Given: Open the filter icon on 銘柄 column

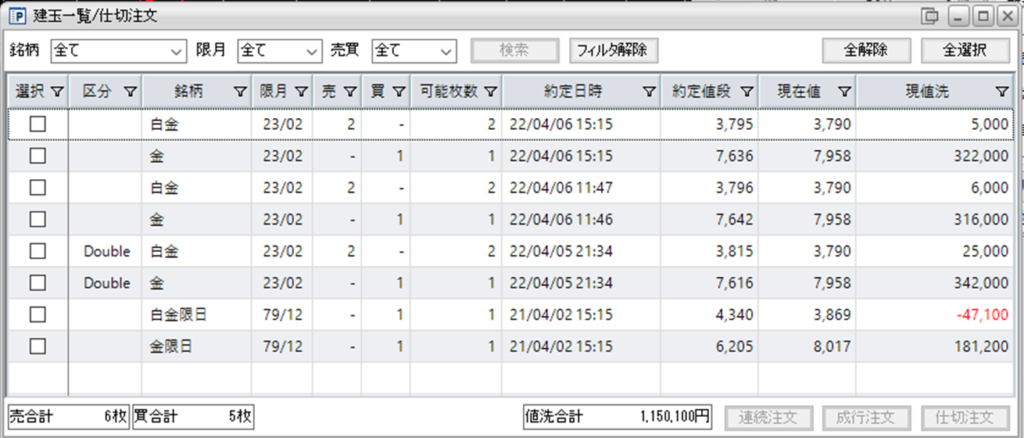Looking at the screenshot, I should pyautogui.click(x=240, y=93).
